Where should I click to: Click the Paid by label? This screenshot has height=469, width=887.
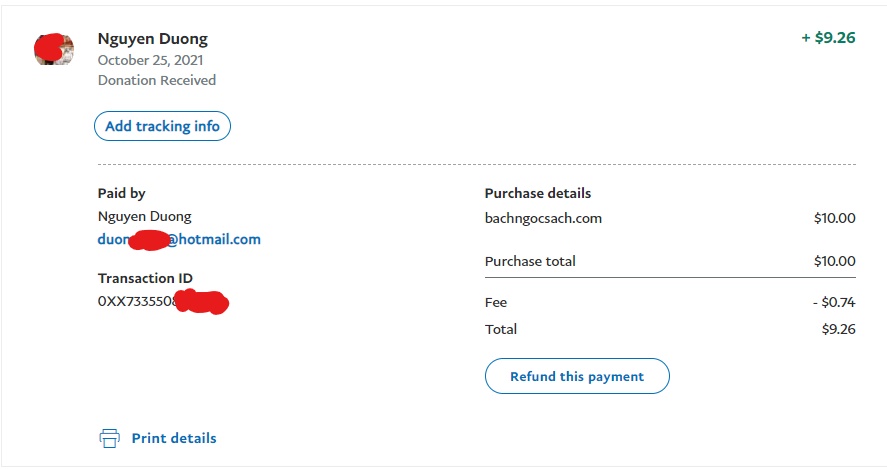pyautogui.click(x=121, y=193)
